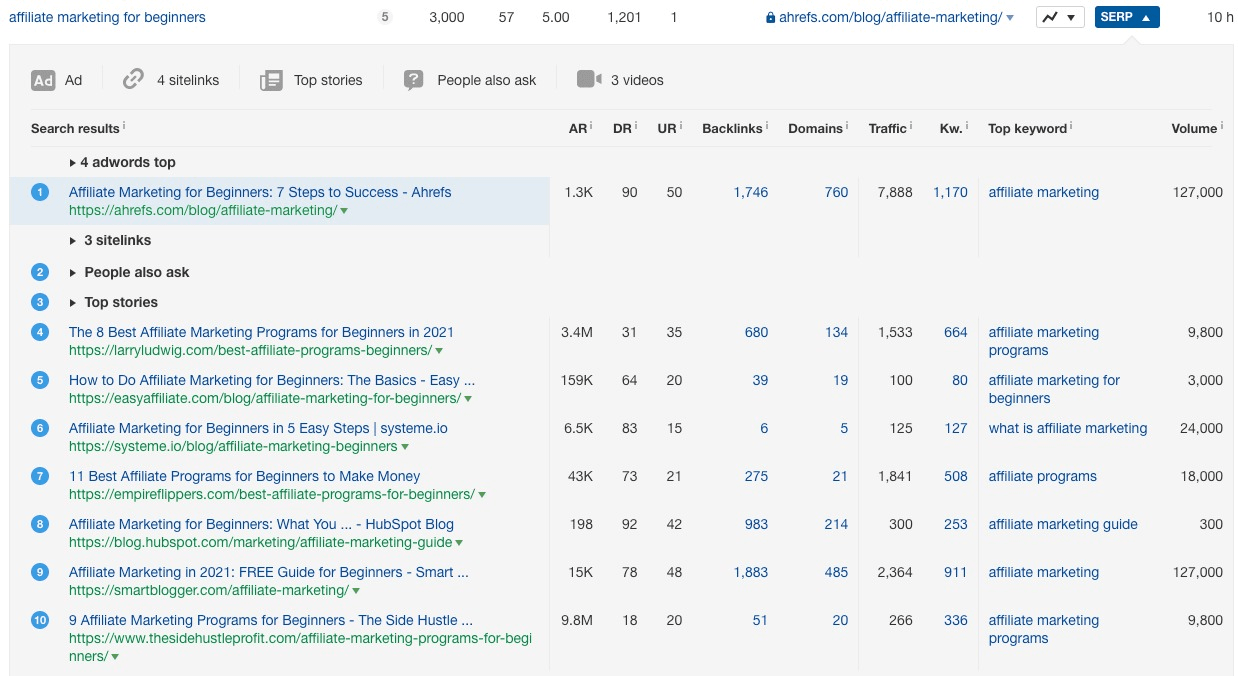This screenshot has width=1238, height=676.
Task: Click the Ad SERP feature icon
Action: [x=43, y=80]
